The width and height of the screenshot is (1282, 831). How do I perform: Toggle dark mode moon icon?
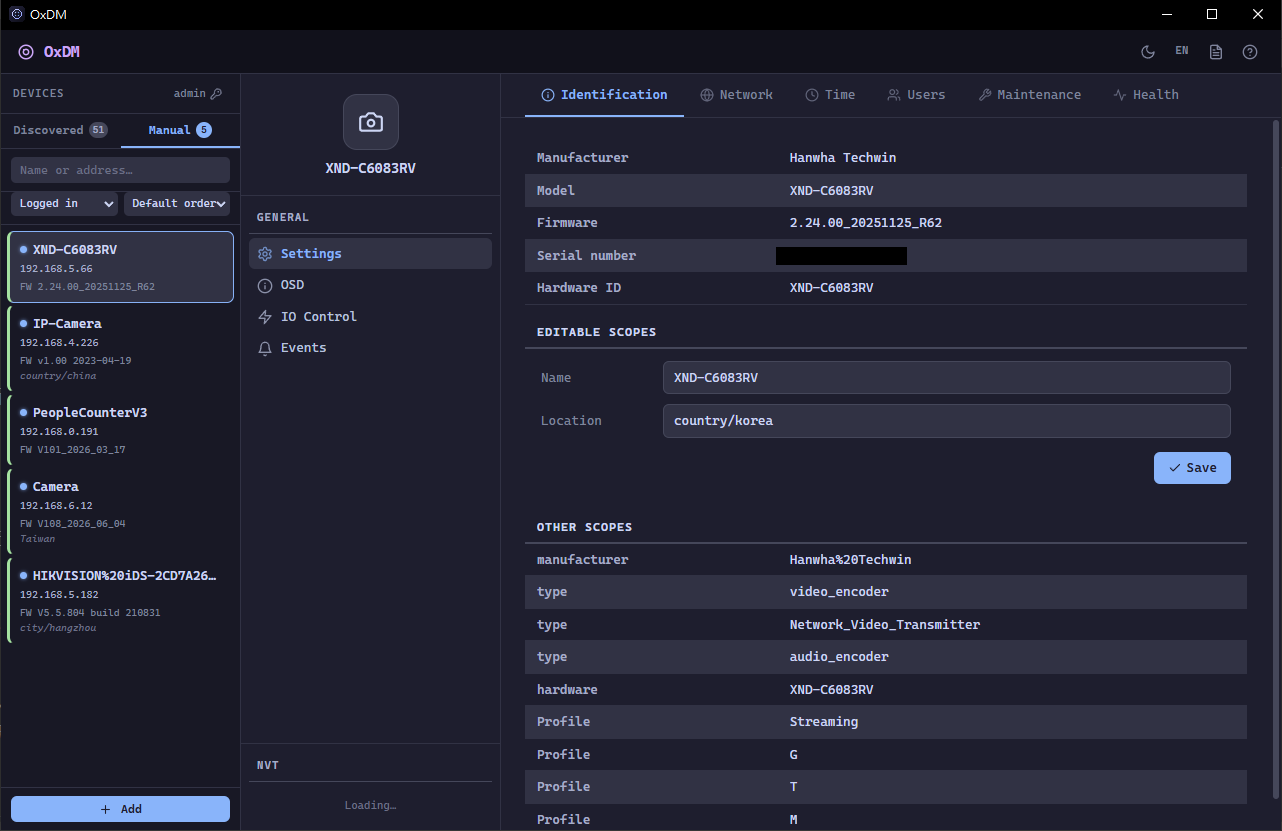[x=1148, y=52]
